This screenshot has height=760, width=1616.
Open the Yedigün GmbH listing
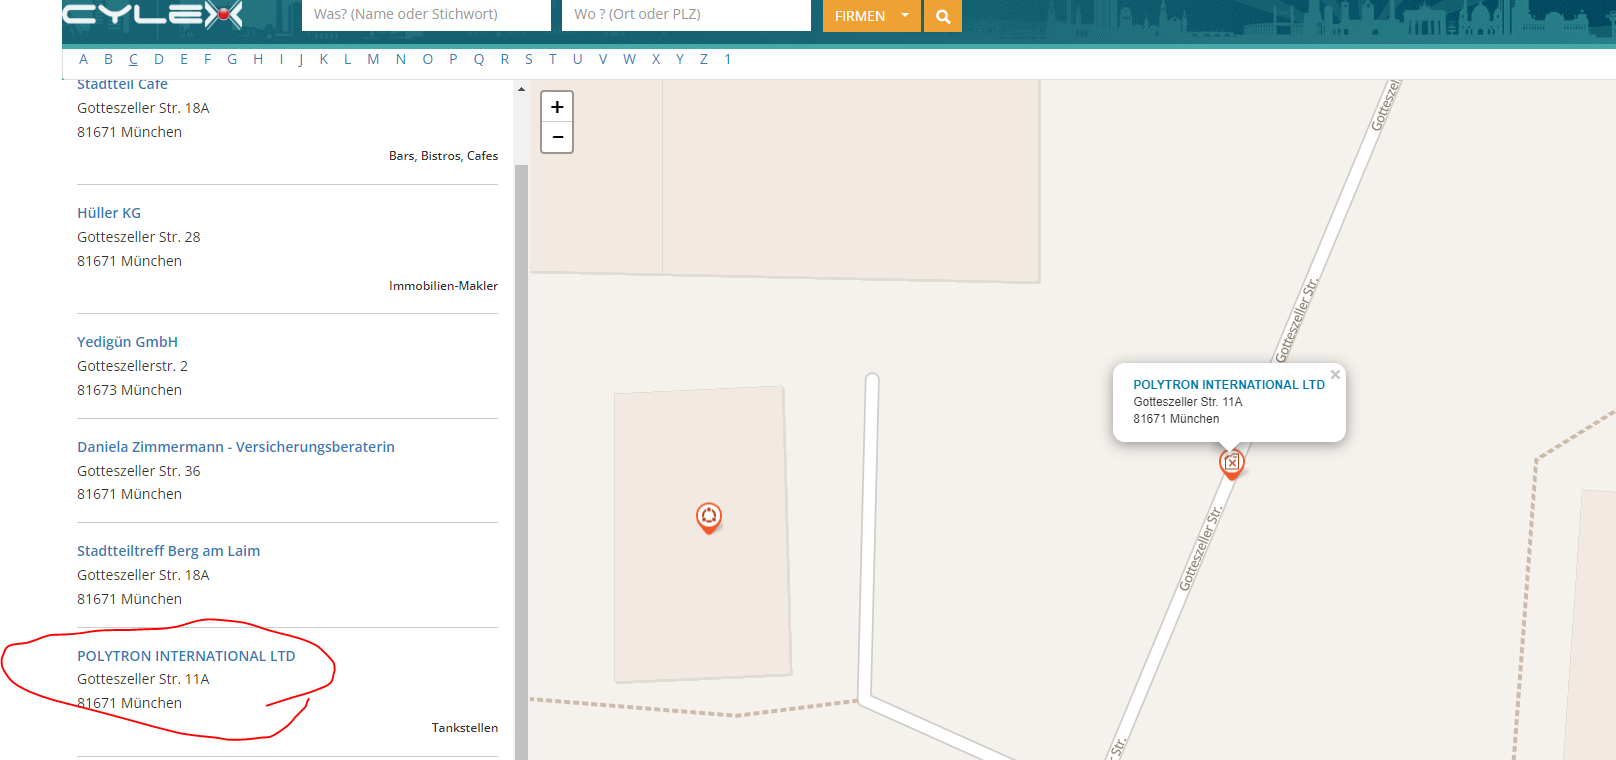pos(127,342)
